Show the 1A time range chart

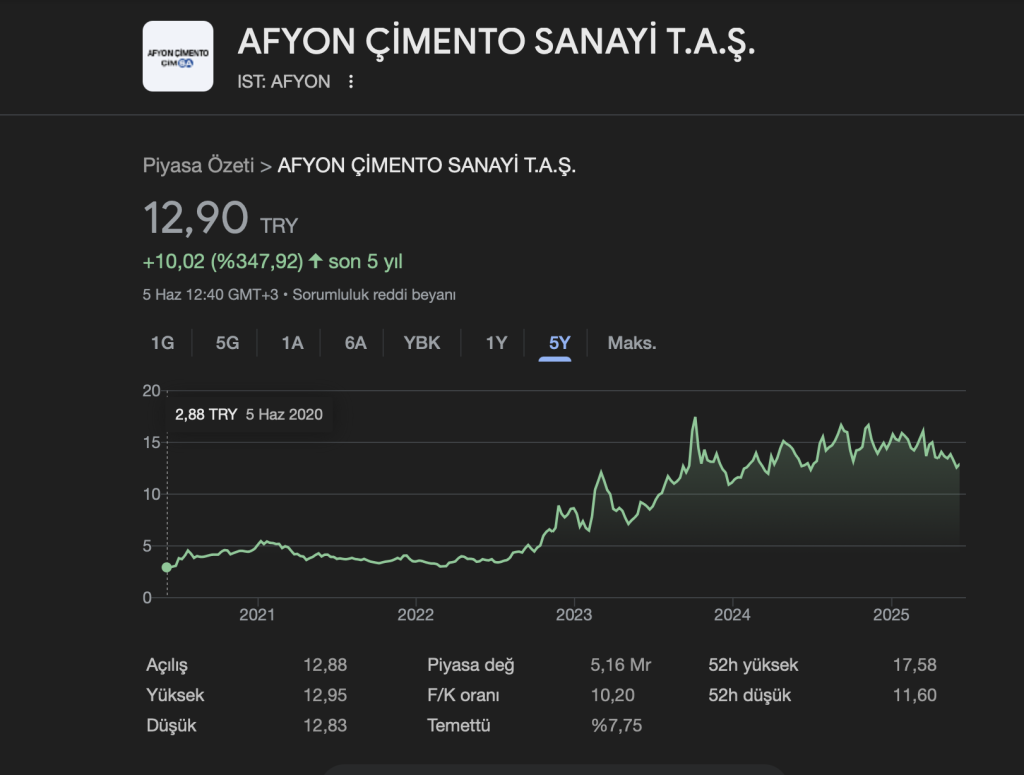pos(292,343)
